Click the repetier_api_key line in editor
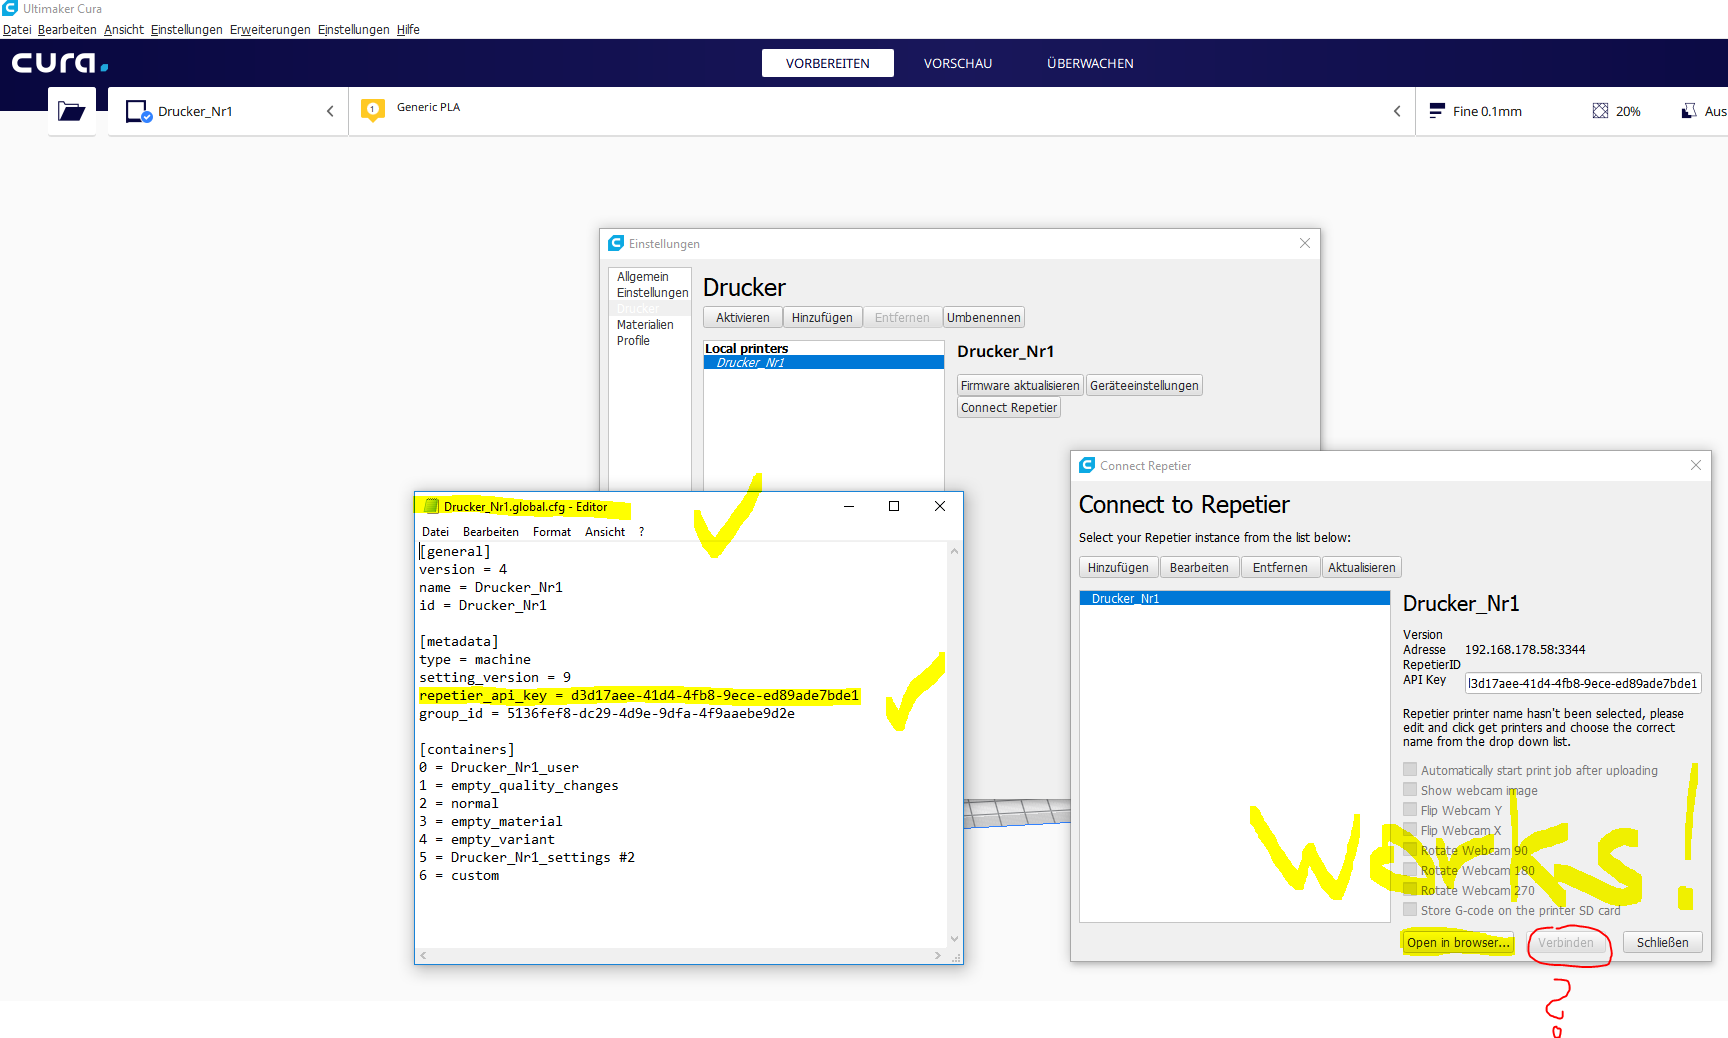Screen dimensions: 1728x1038 [639, 695]
